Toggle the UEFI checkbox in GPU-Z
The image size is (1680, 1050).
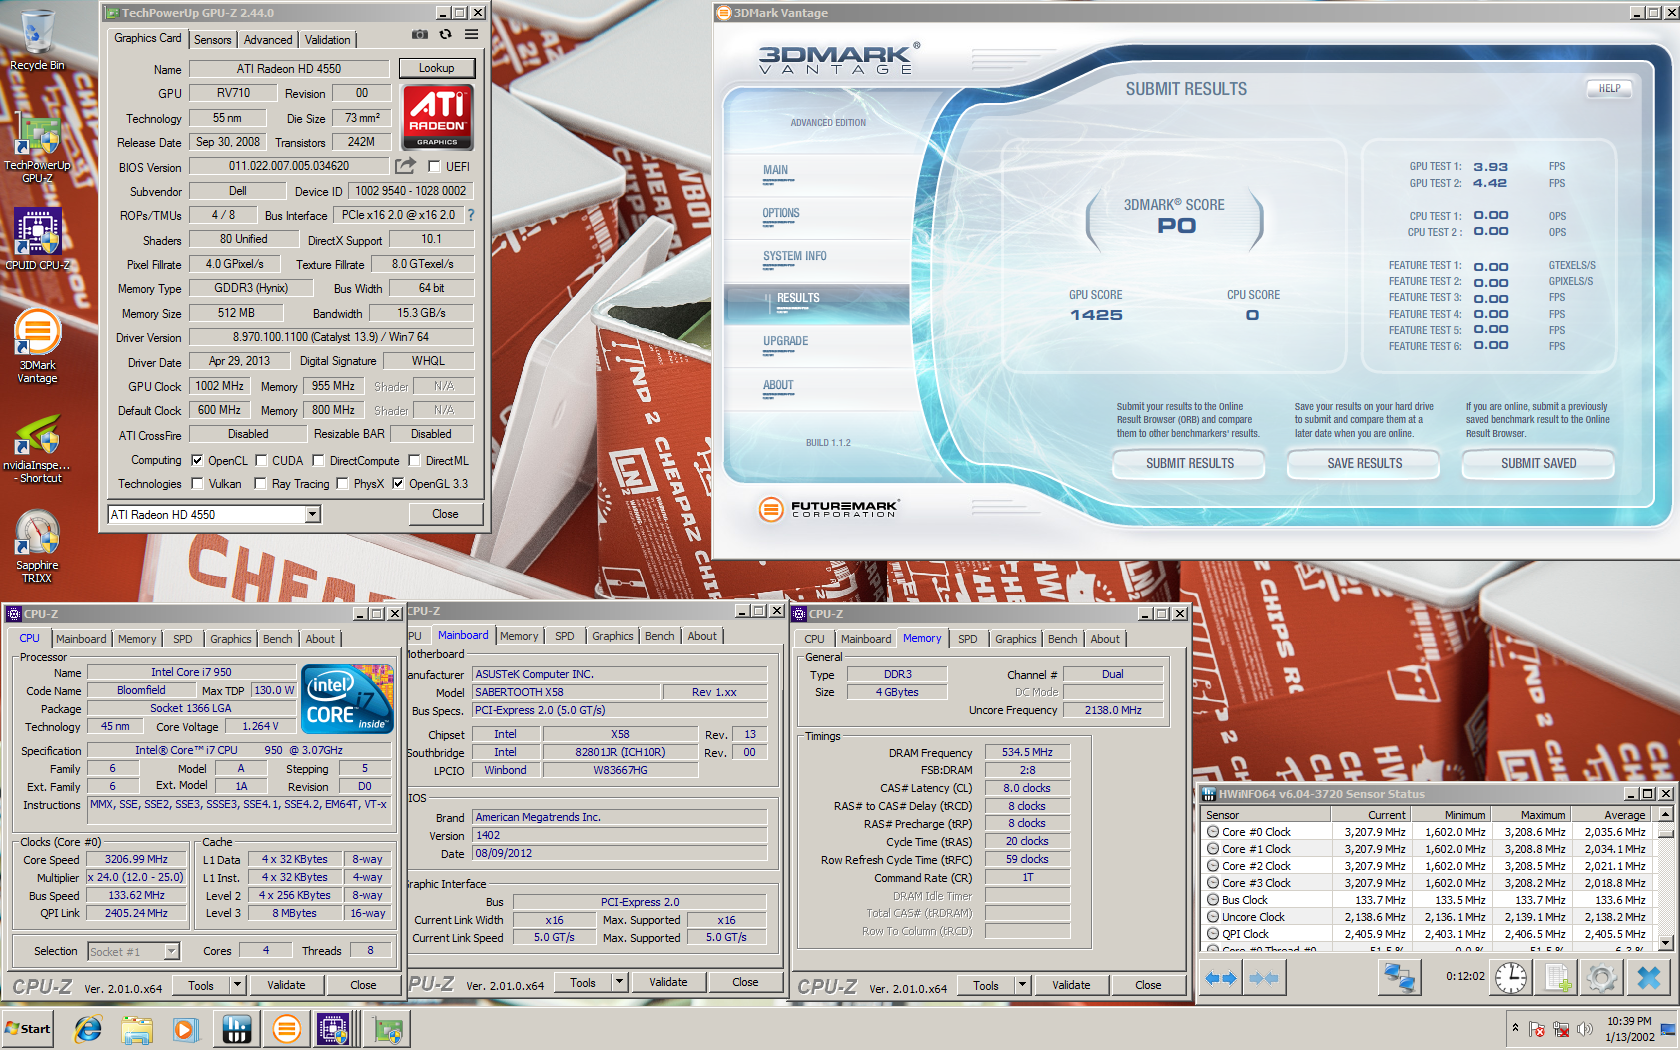(x=434, y=167)
